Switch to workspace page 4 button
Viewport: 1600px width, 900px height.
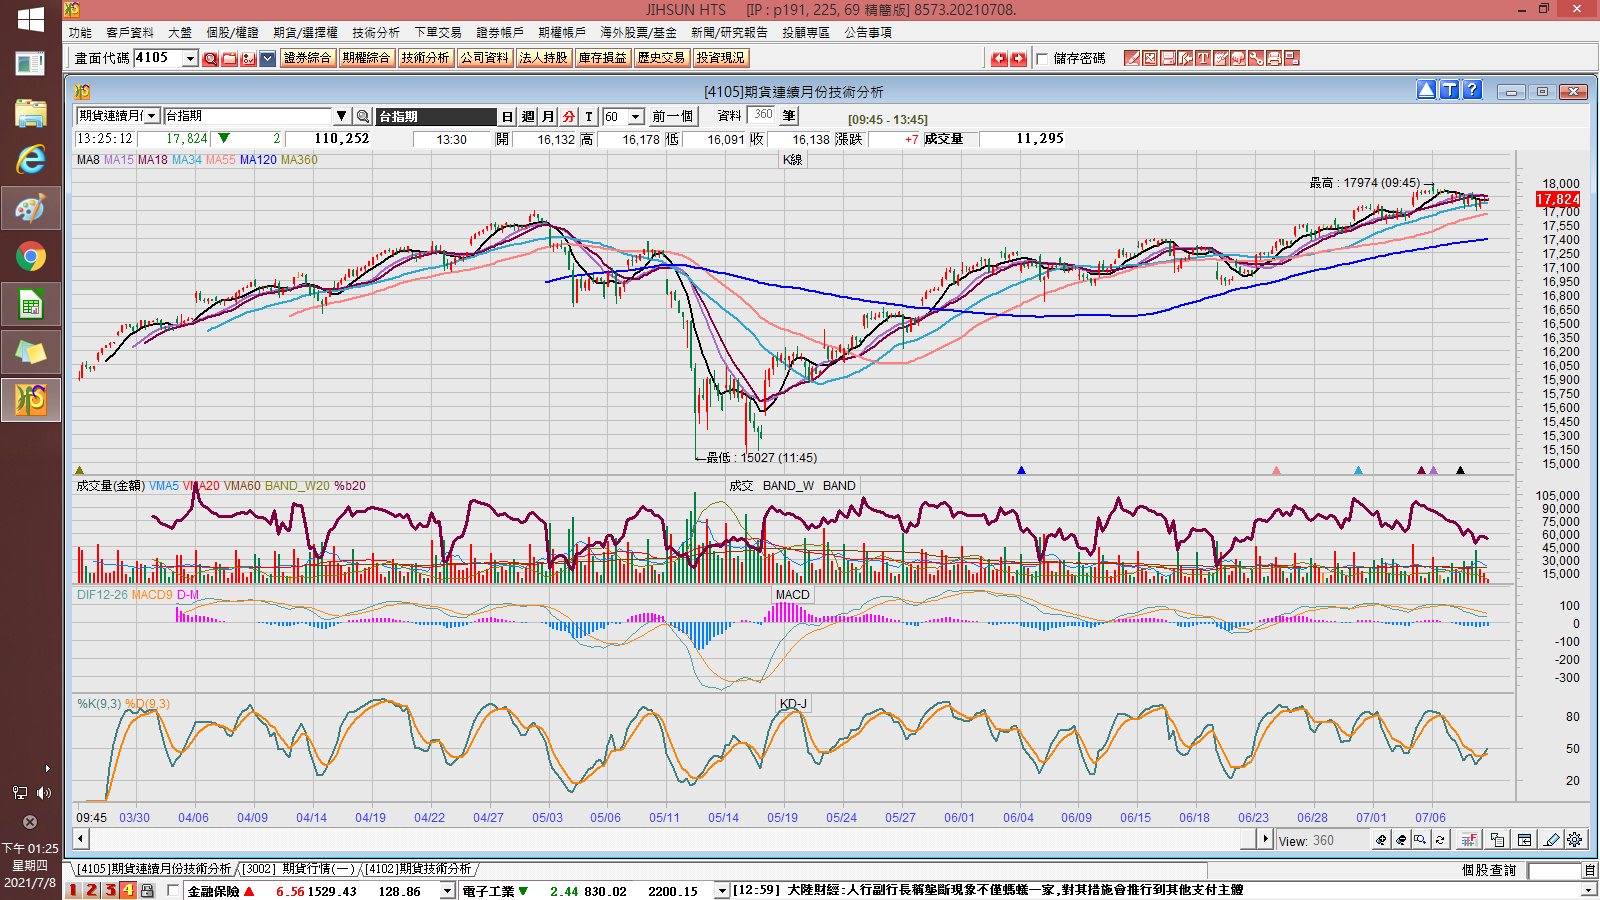tap(127, 890)
